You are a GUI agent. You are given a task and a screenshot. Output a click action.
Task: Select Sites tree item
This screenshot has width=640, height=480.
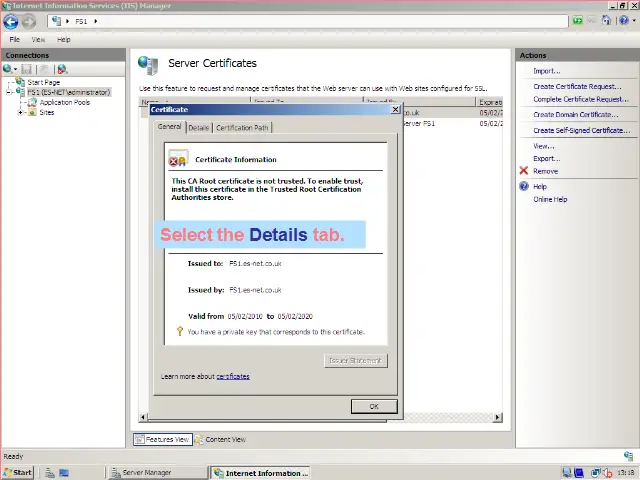[47, 113]
